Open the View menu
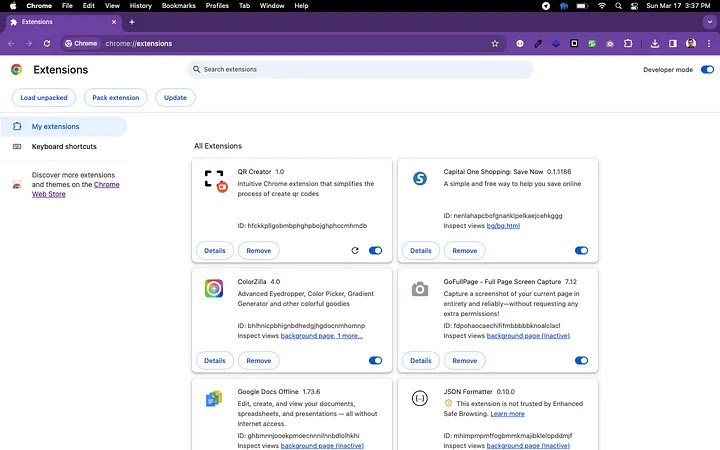720x450 pixels. pos(112,6)
